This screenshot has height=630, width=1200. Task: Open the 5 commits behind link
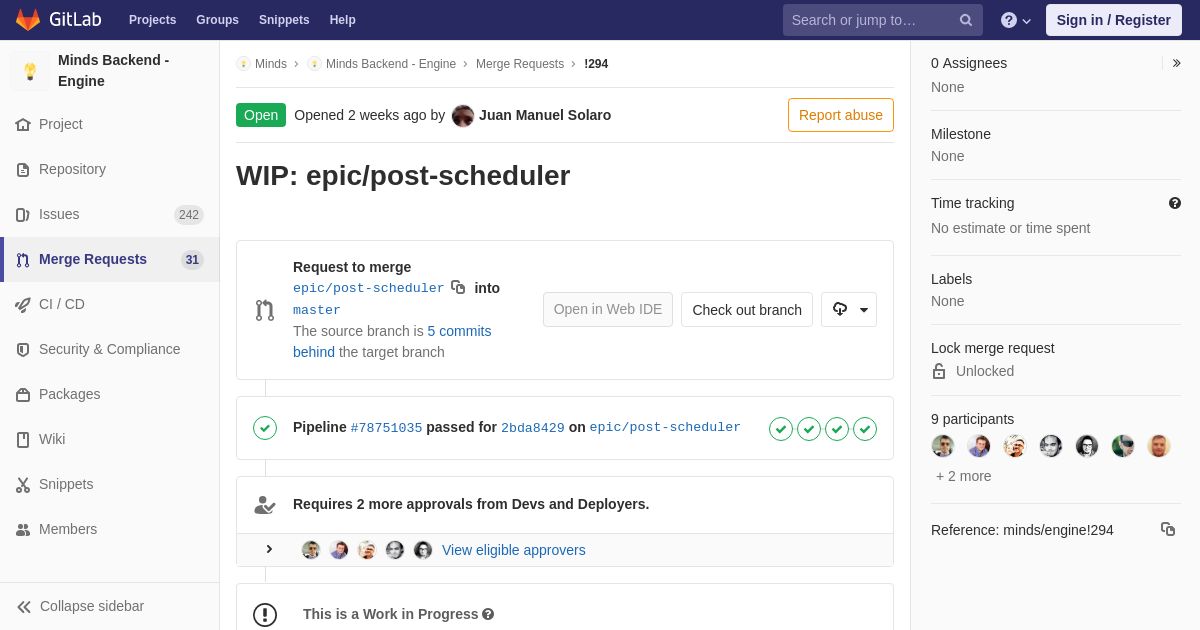392,341
